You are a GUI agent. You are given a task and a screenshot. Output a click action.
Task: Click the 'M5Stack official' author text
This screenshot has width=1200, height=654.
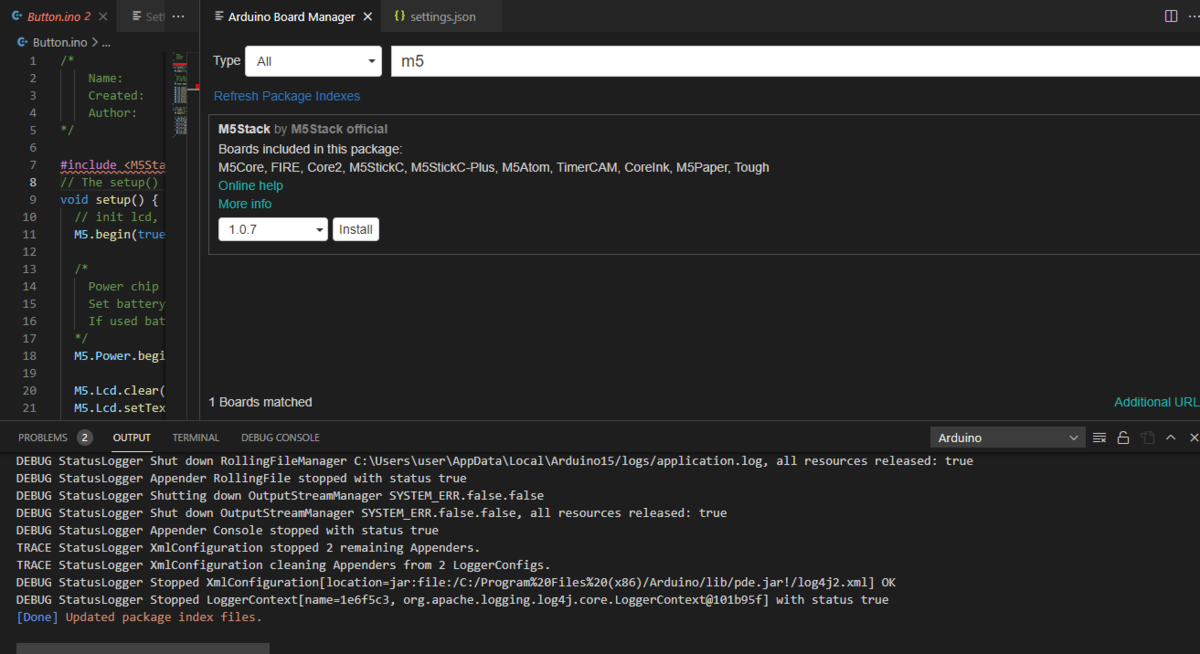tap(339, 129)
